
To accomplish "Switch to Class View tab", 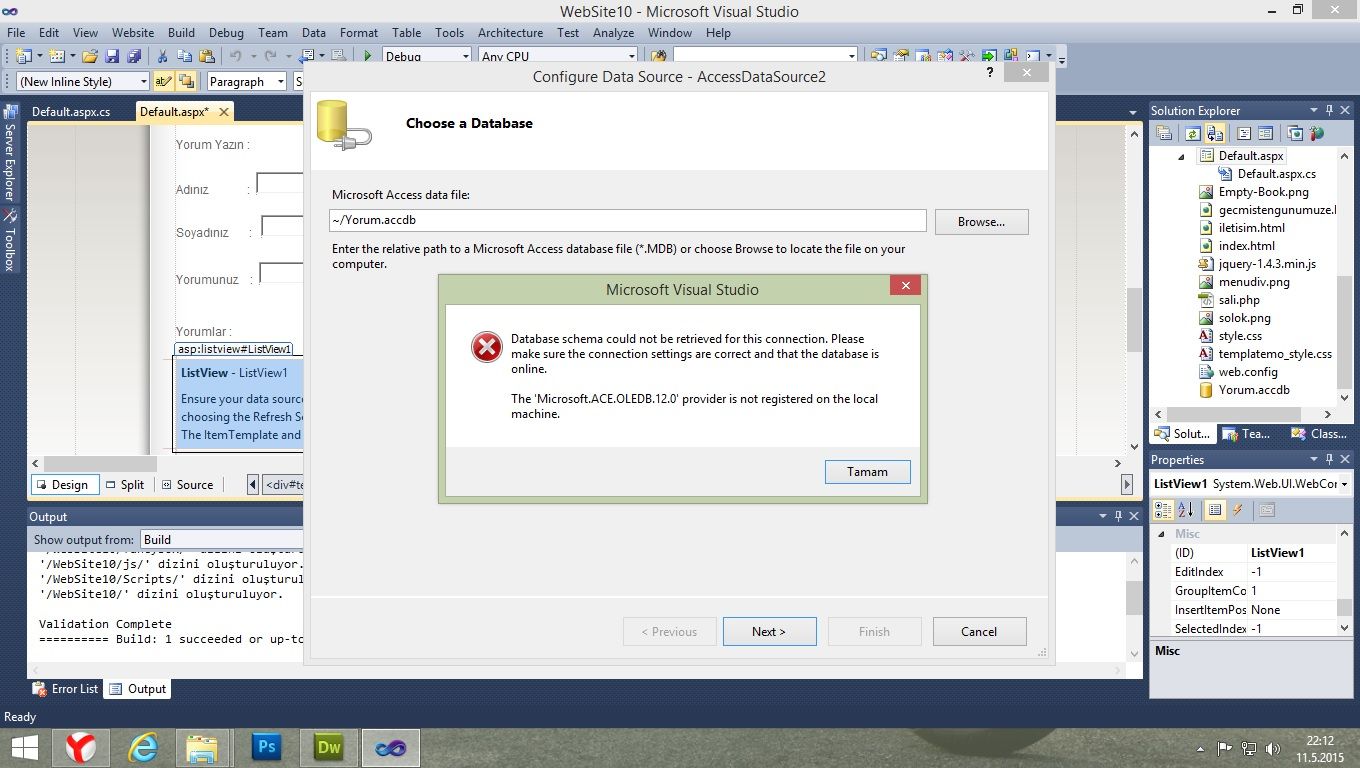I will point(1319,434).
